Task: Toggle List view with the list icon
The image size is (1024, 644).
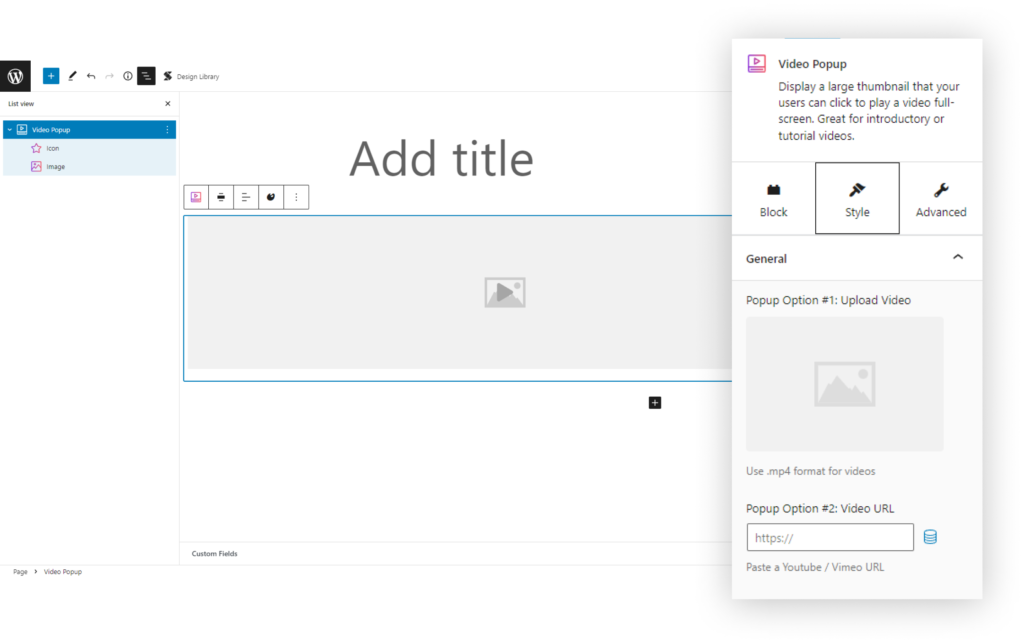Action: 146,76
